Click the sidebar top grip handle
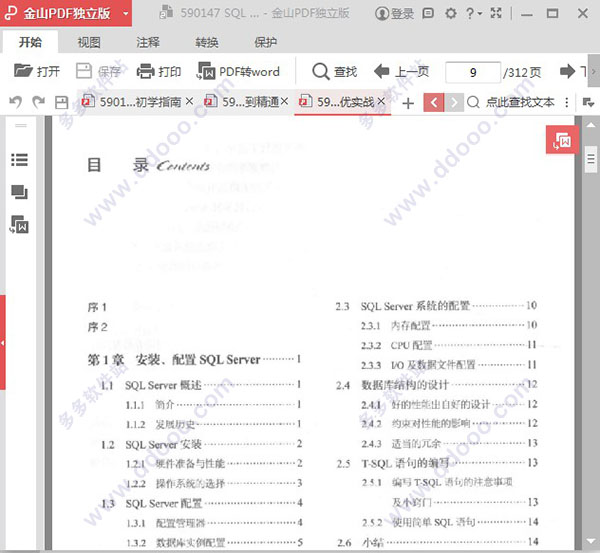This screenshot has height=553, width=600. click(x=21, y=125)
